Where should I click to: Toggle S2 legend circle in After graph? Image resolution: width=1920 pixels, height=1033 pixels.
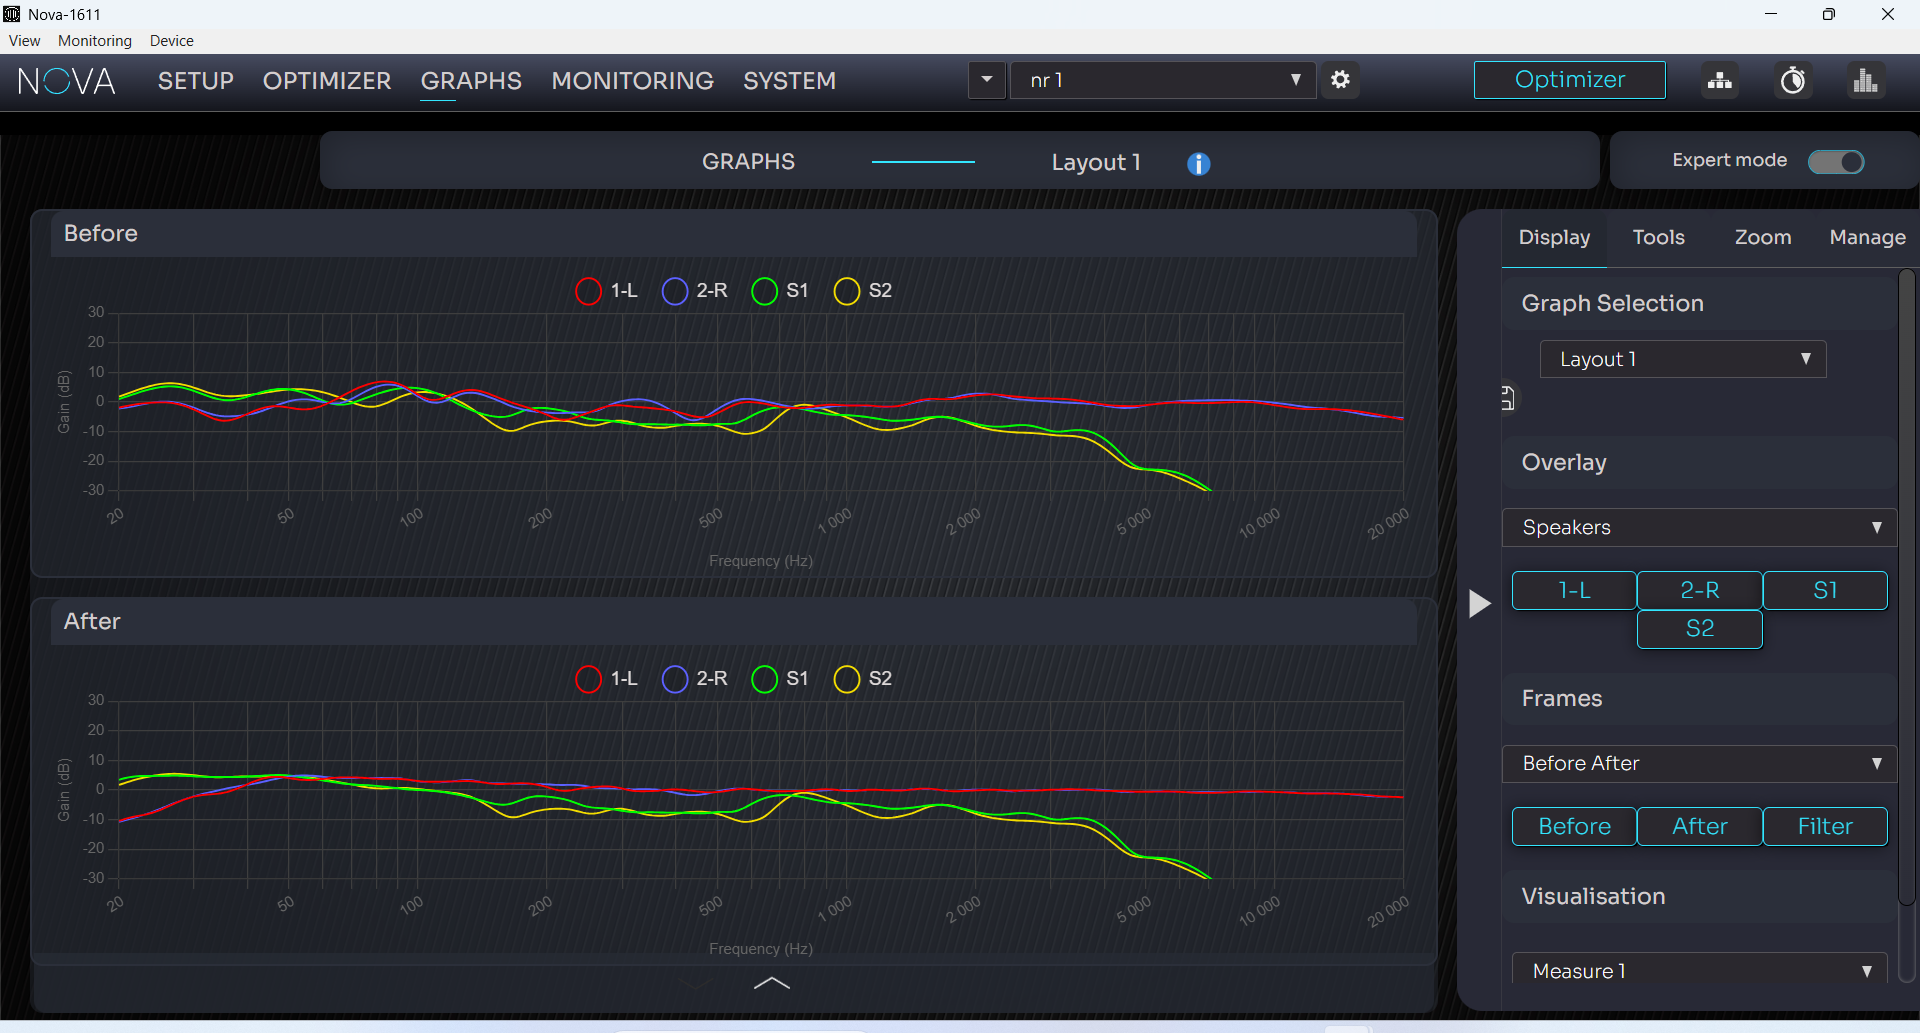tap(847, 679)
